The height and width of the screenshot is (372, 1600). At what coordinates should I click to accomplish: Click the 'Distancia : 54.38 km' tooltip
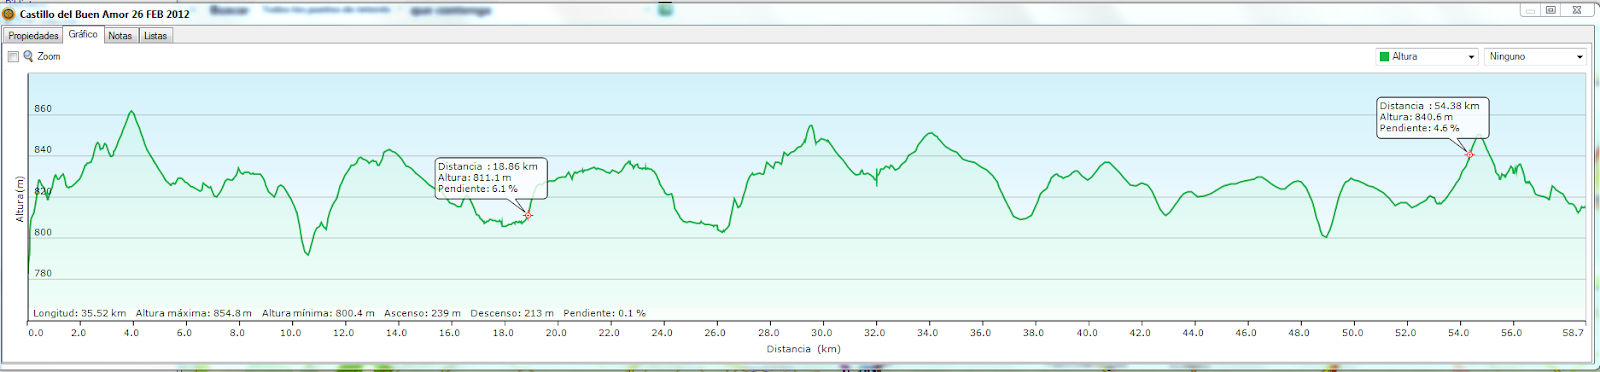[1433, 117]
